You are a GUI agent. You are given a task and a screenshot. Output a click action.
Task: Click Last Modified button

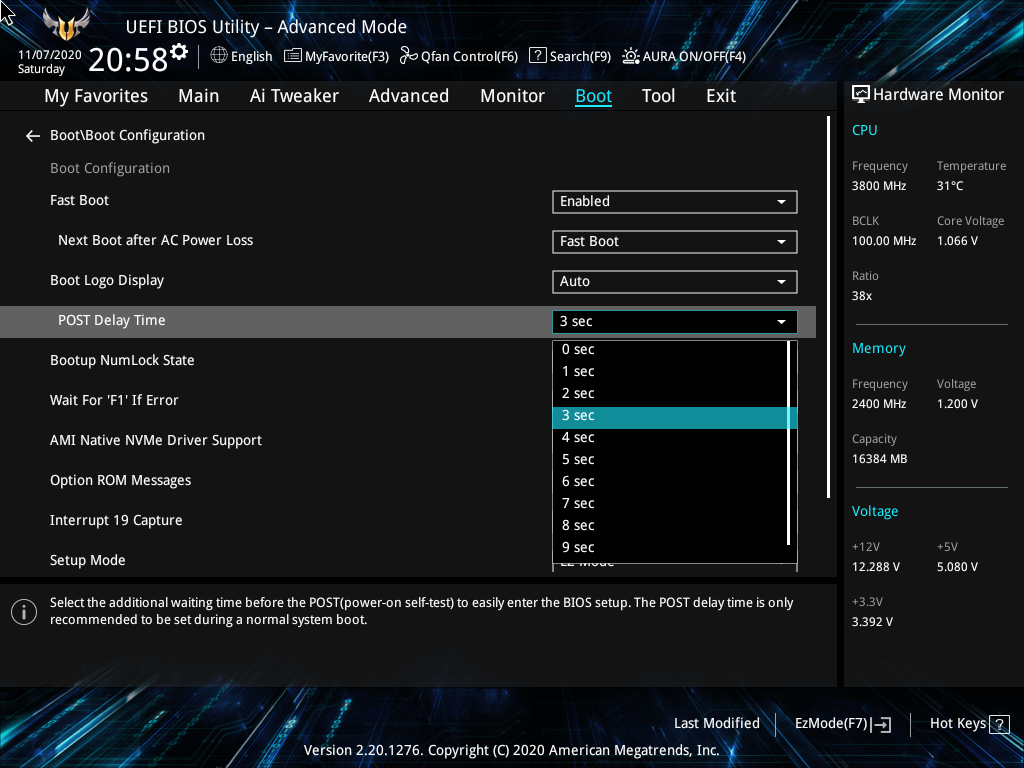[x=716, y=724]
